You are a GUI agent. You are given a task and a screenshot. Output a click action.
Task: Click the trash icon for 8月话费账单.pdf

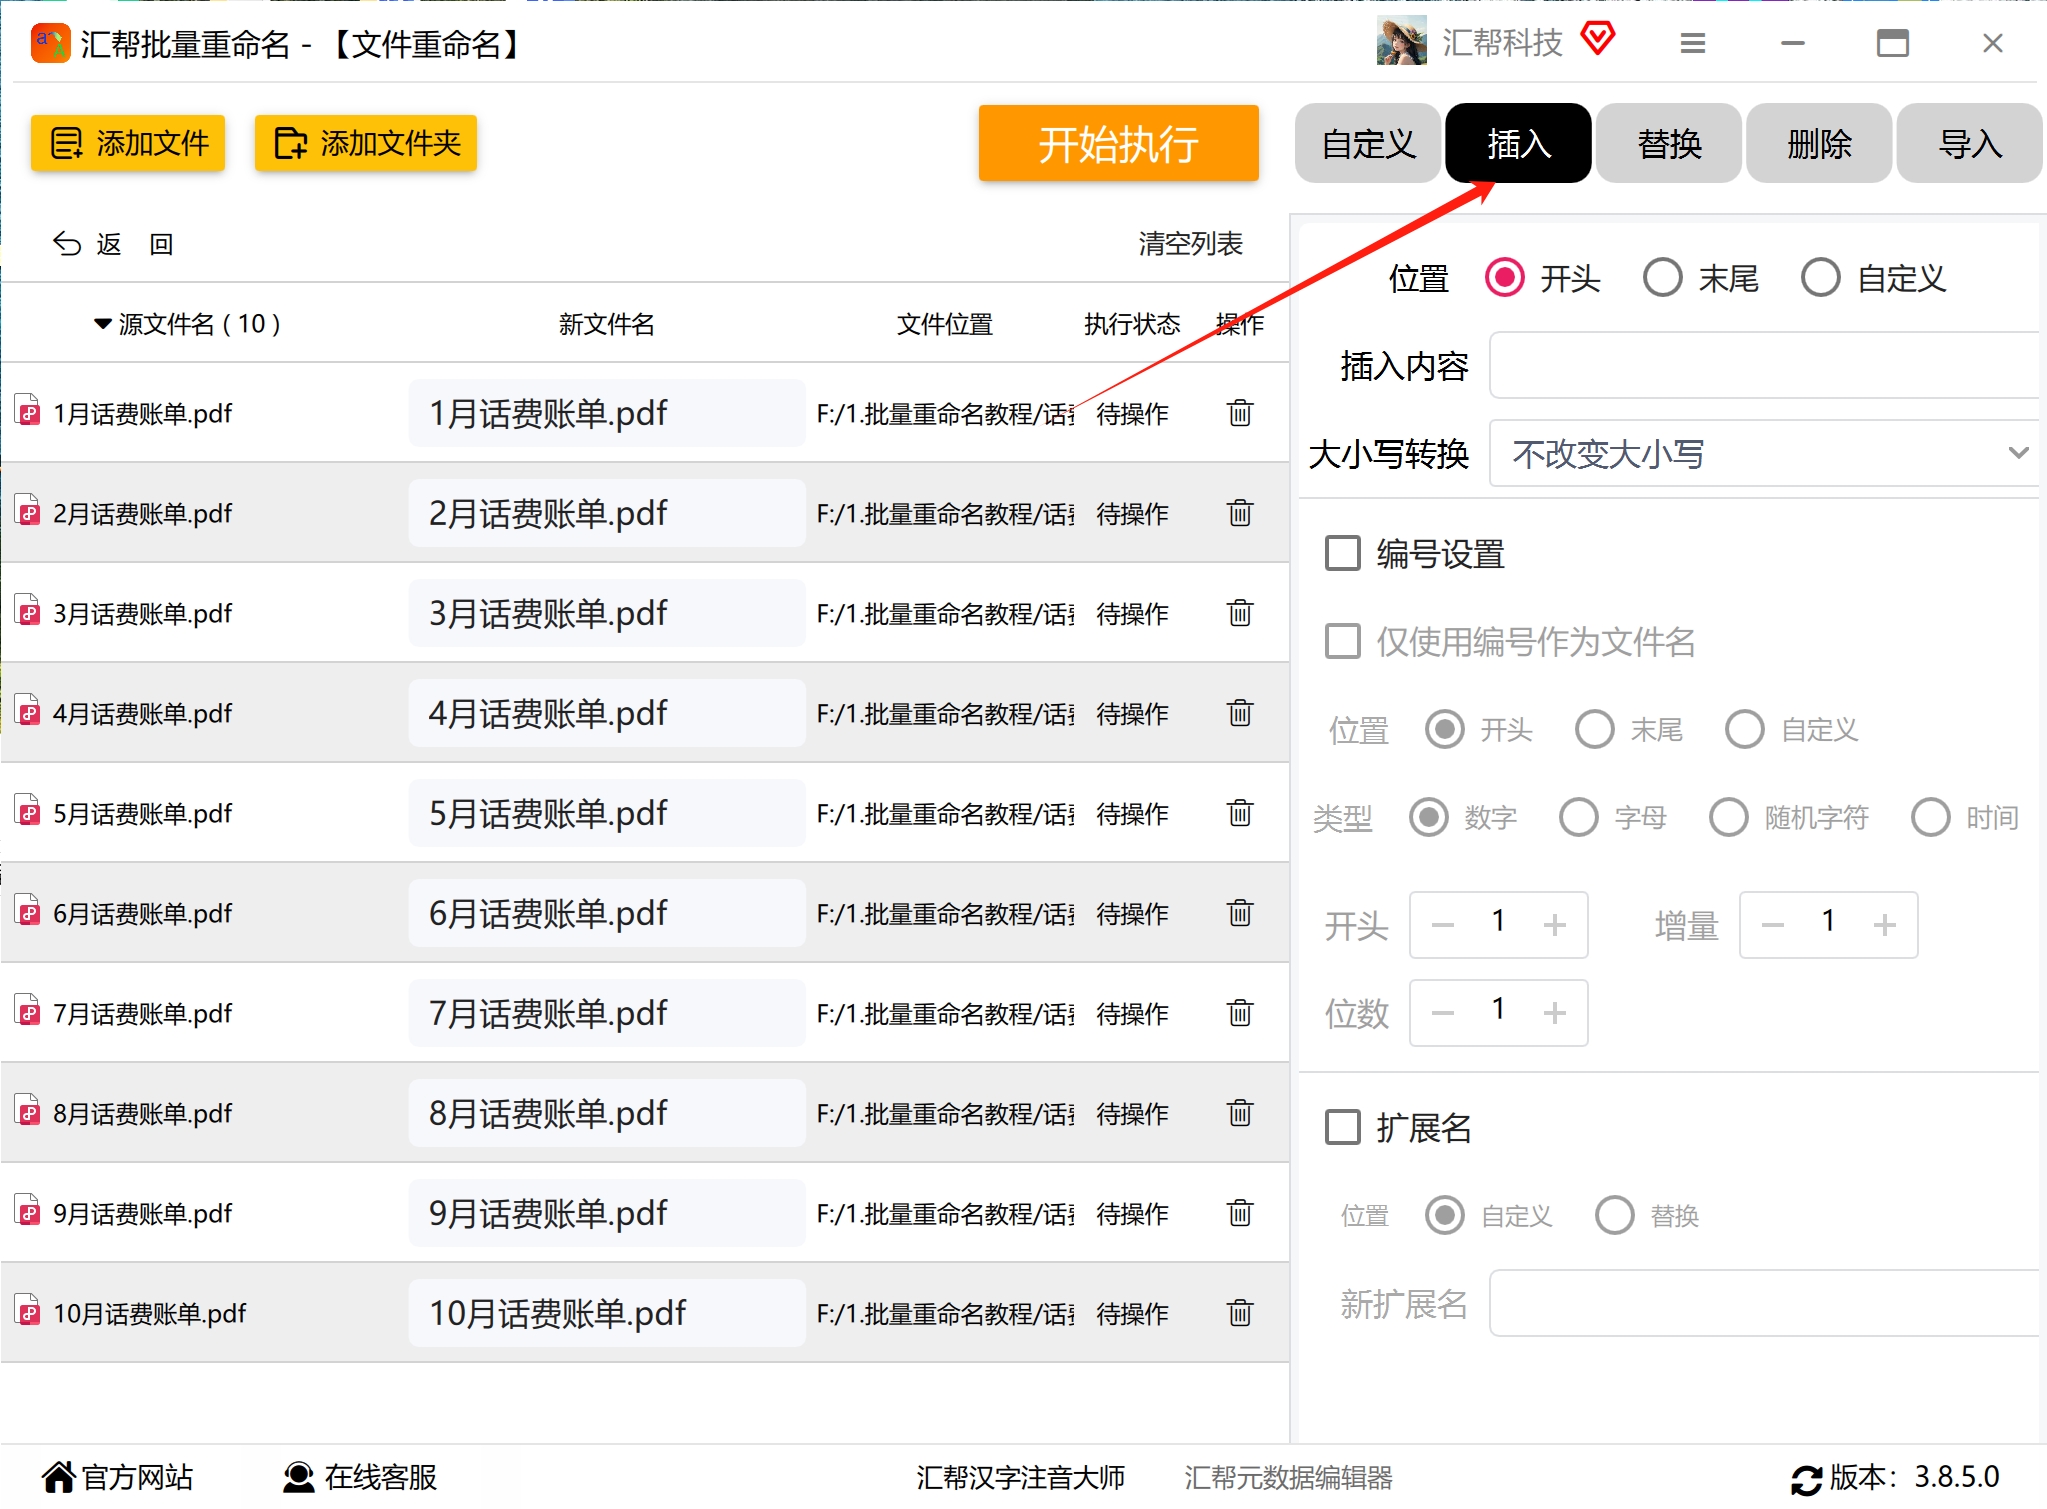1240,1113
